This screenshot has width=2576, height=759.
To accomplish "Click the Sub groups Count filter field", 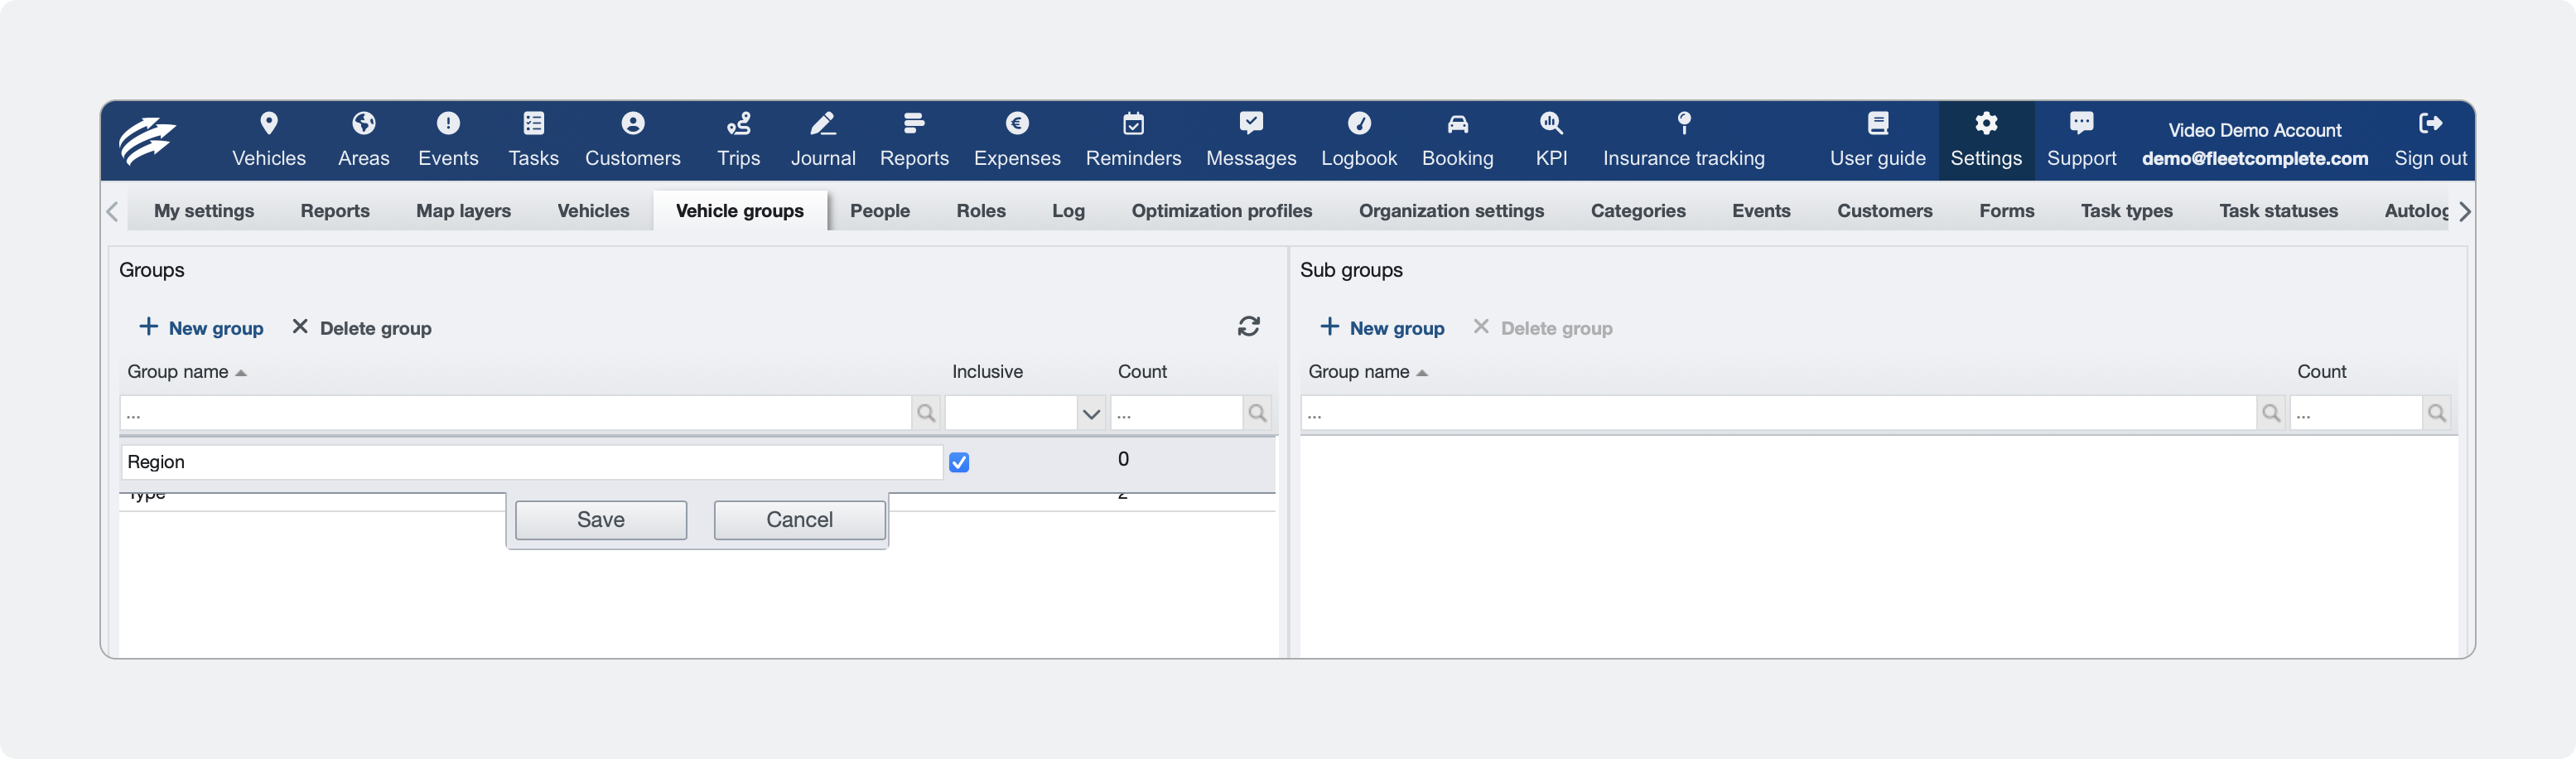I will click(x=2355, y=412).
